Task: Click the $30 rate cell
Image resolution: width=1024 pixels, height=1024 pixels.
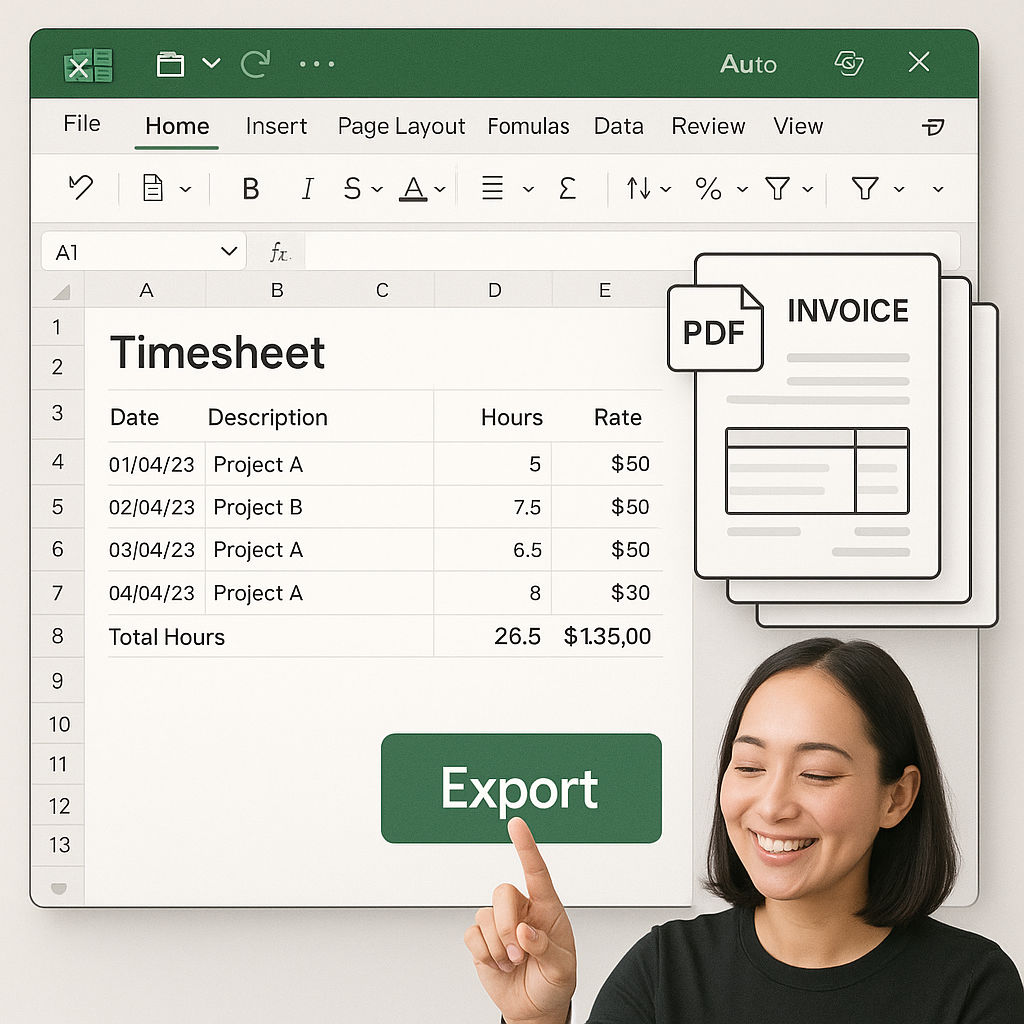Action: [630, 592]
